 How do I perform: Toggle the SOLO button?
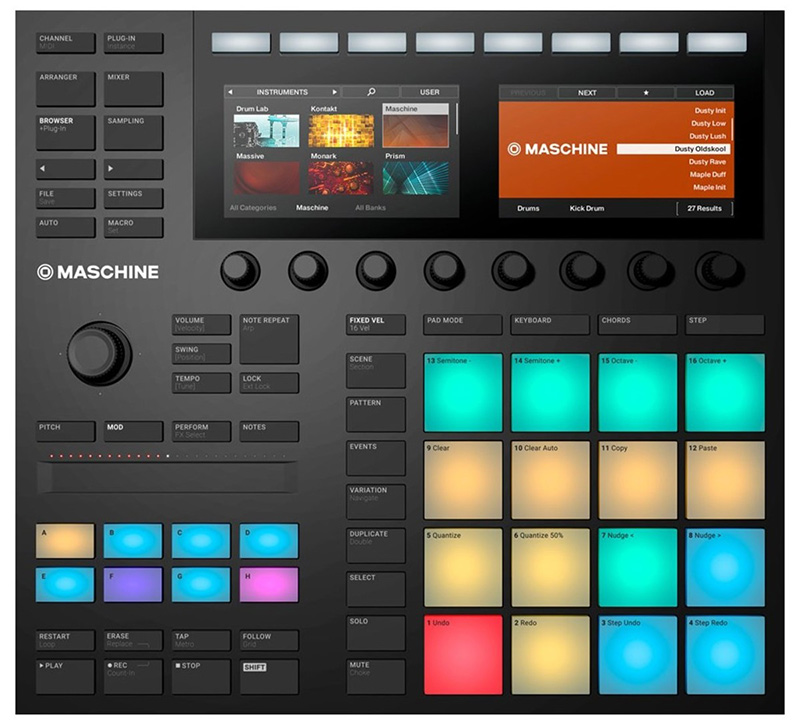tap(376, 633)
